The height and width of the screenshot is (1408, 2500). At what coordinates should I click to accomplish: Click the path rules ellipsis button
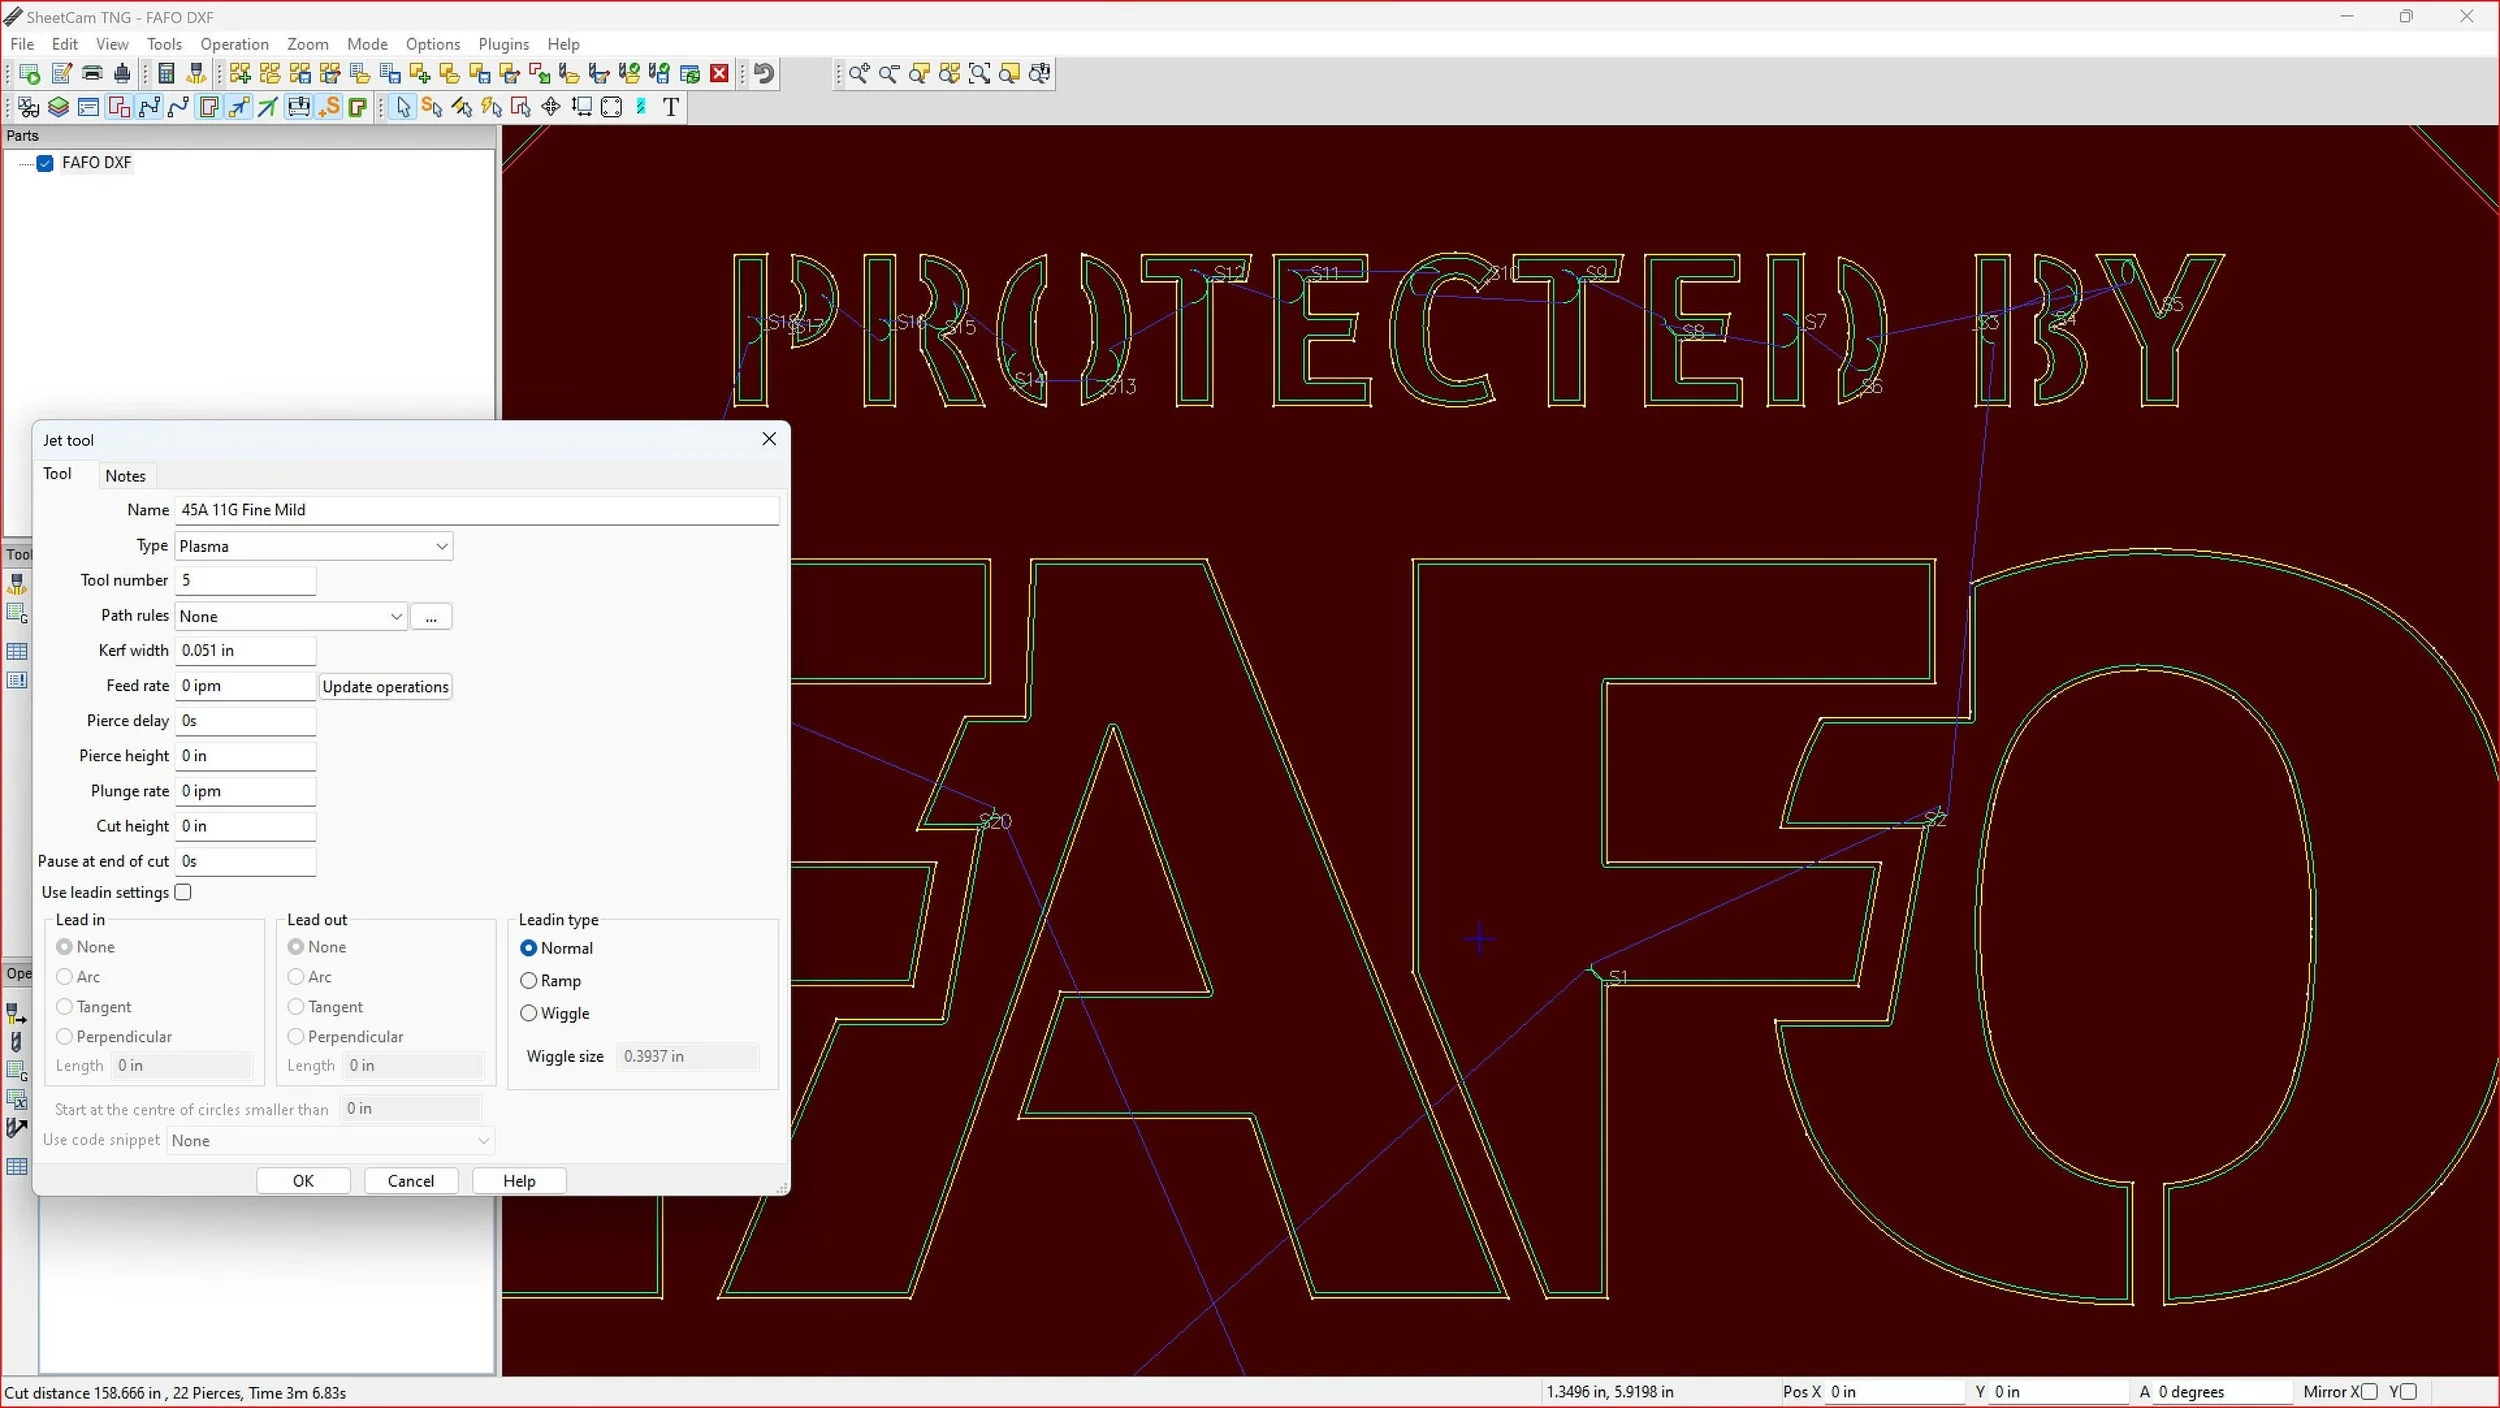431,617
